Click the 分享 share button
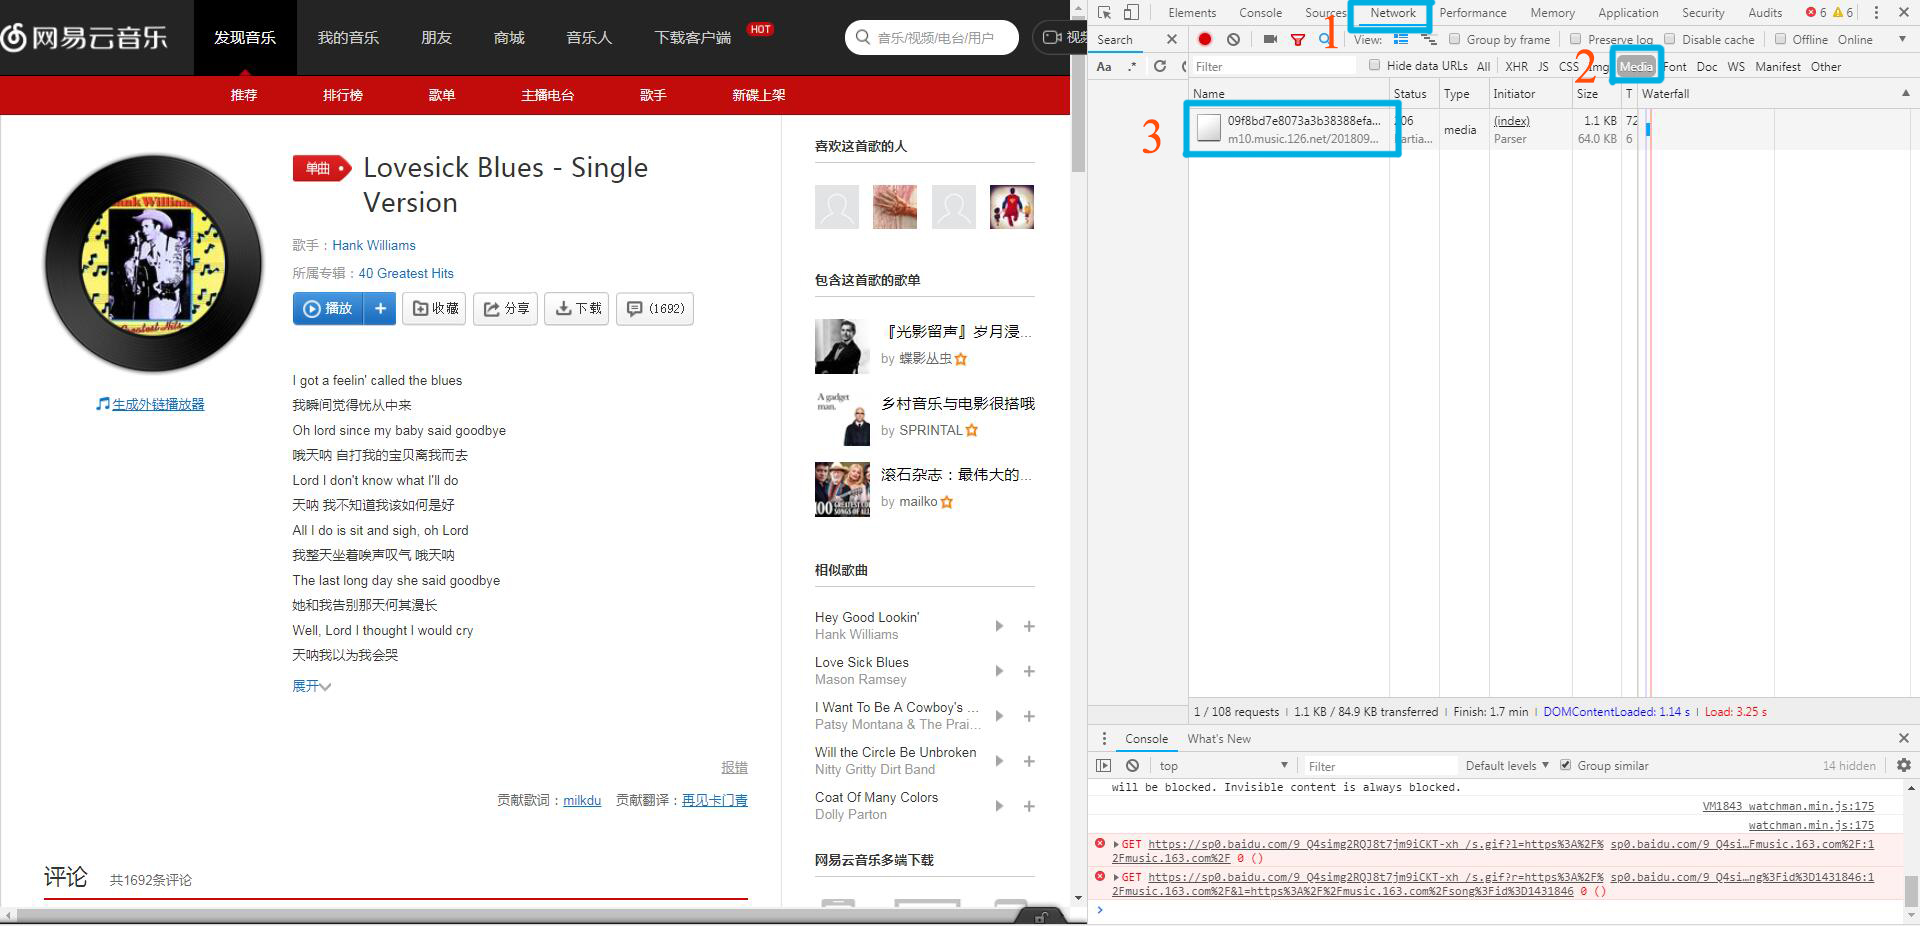Image resolution: width=1920 pixels, height=926 pixels. tap(506, 308)
